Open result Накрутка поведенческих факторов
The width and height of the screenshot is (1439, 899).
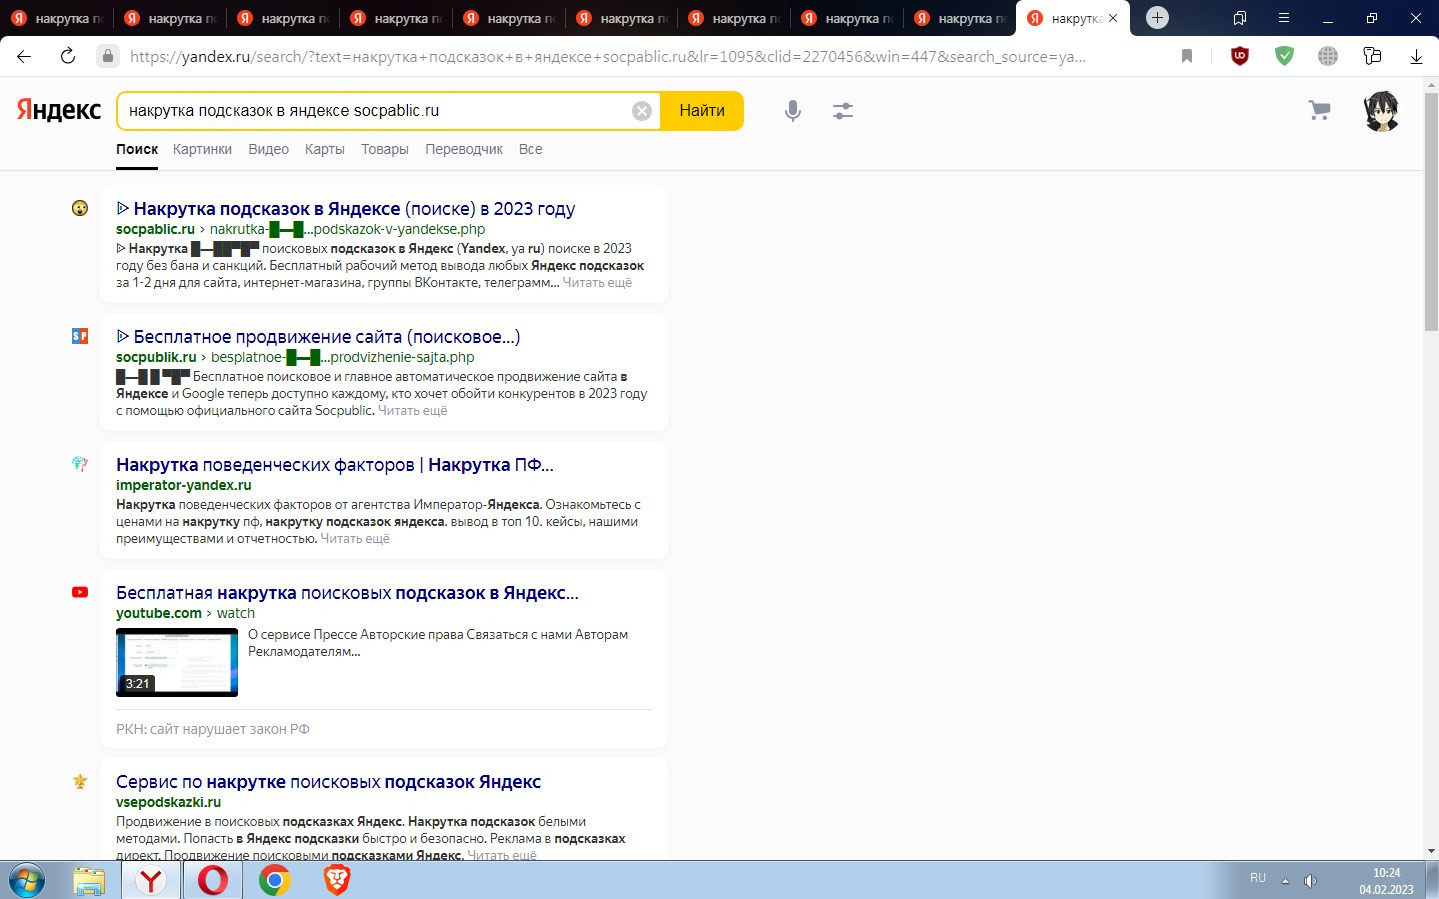(x=335, y=465)
